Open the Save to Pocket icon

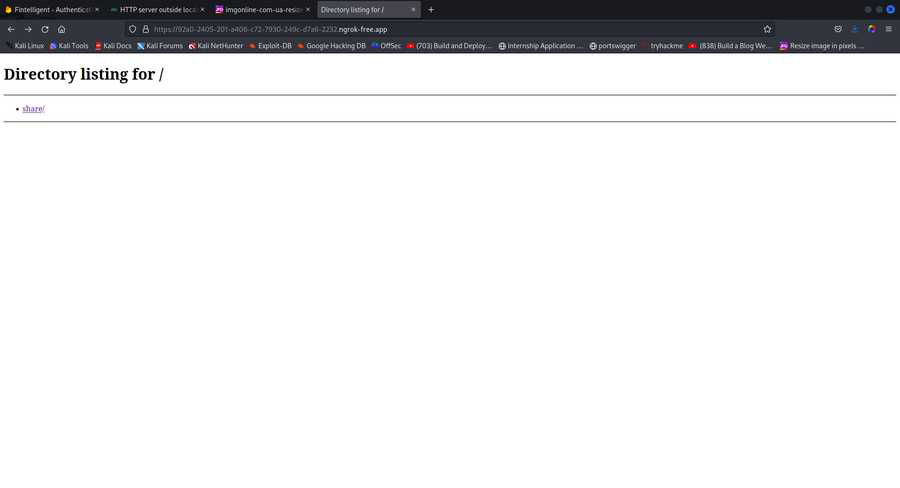[838, 29]
